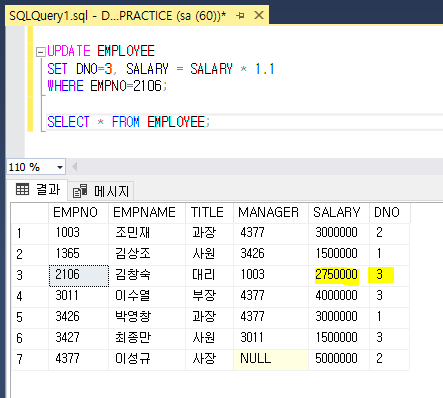
Task: Click the TITLE column header
Action: point(209,213)
